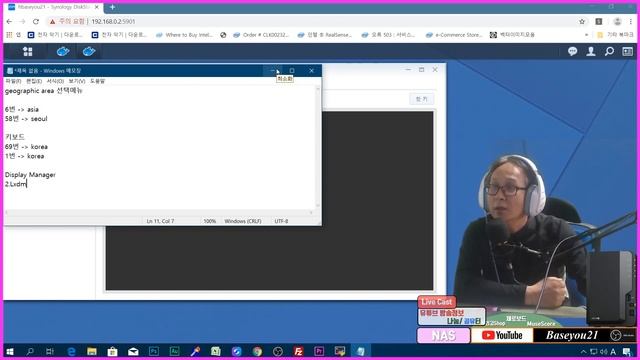The width and height of the screenshot is (640, 360).
Task: Click the '6번 -> asia' line in Notepad
Action: 22,109
